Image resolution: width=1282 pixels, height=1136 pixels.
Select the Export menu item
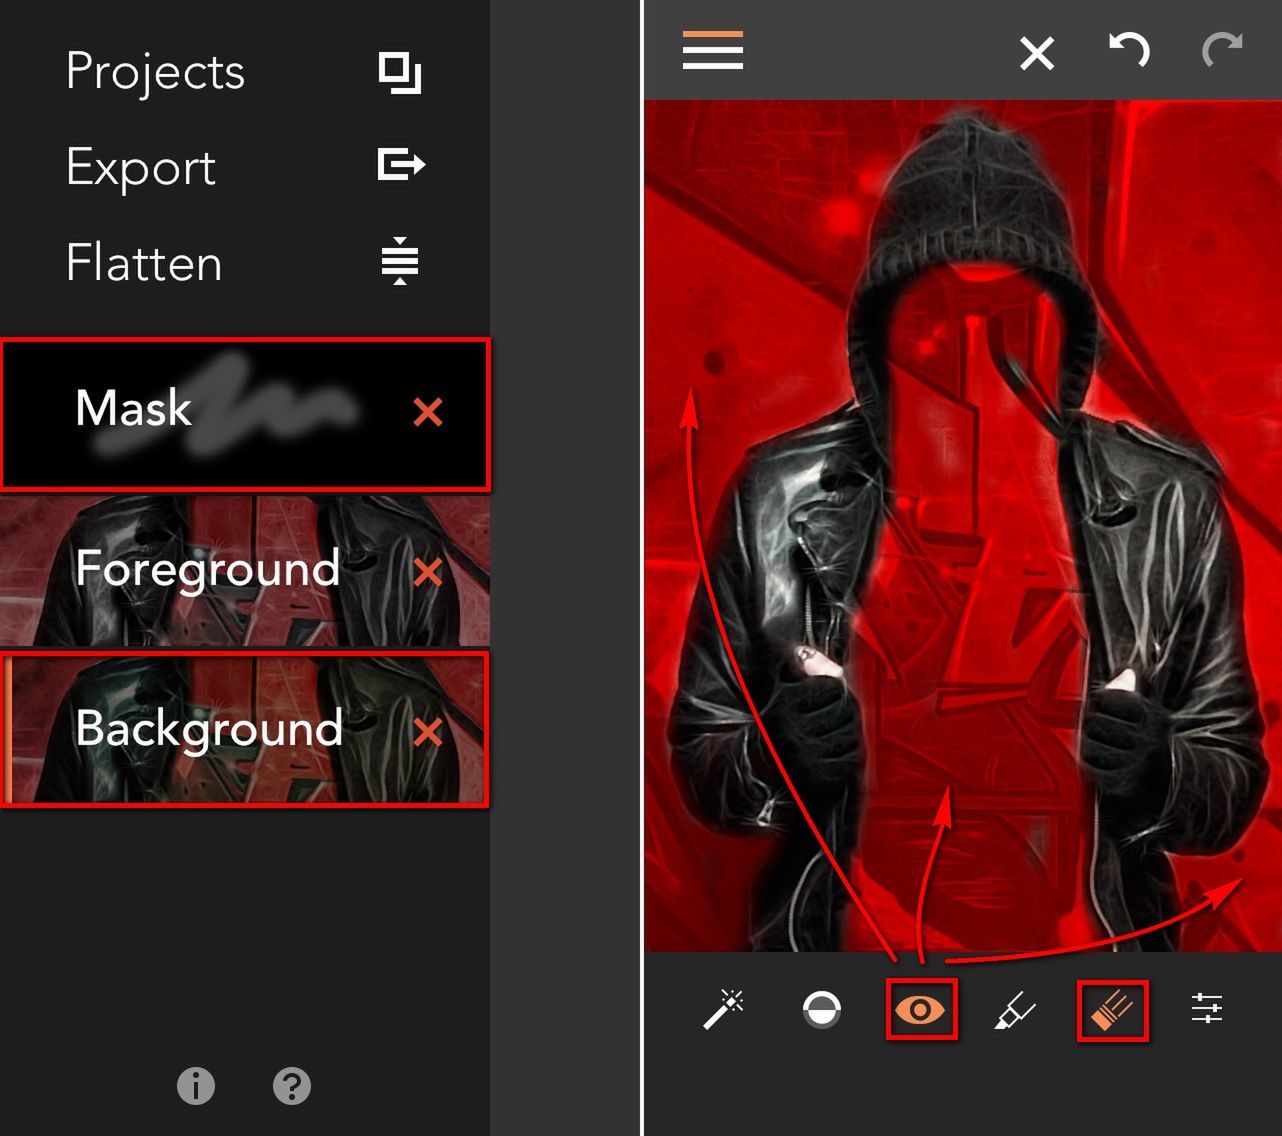tap(141, 167)
